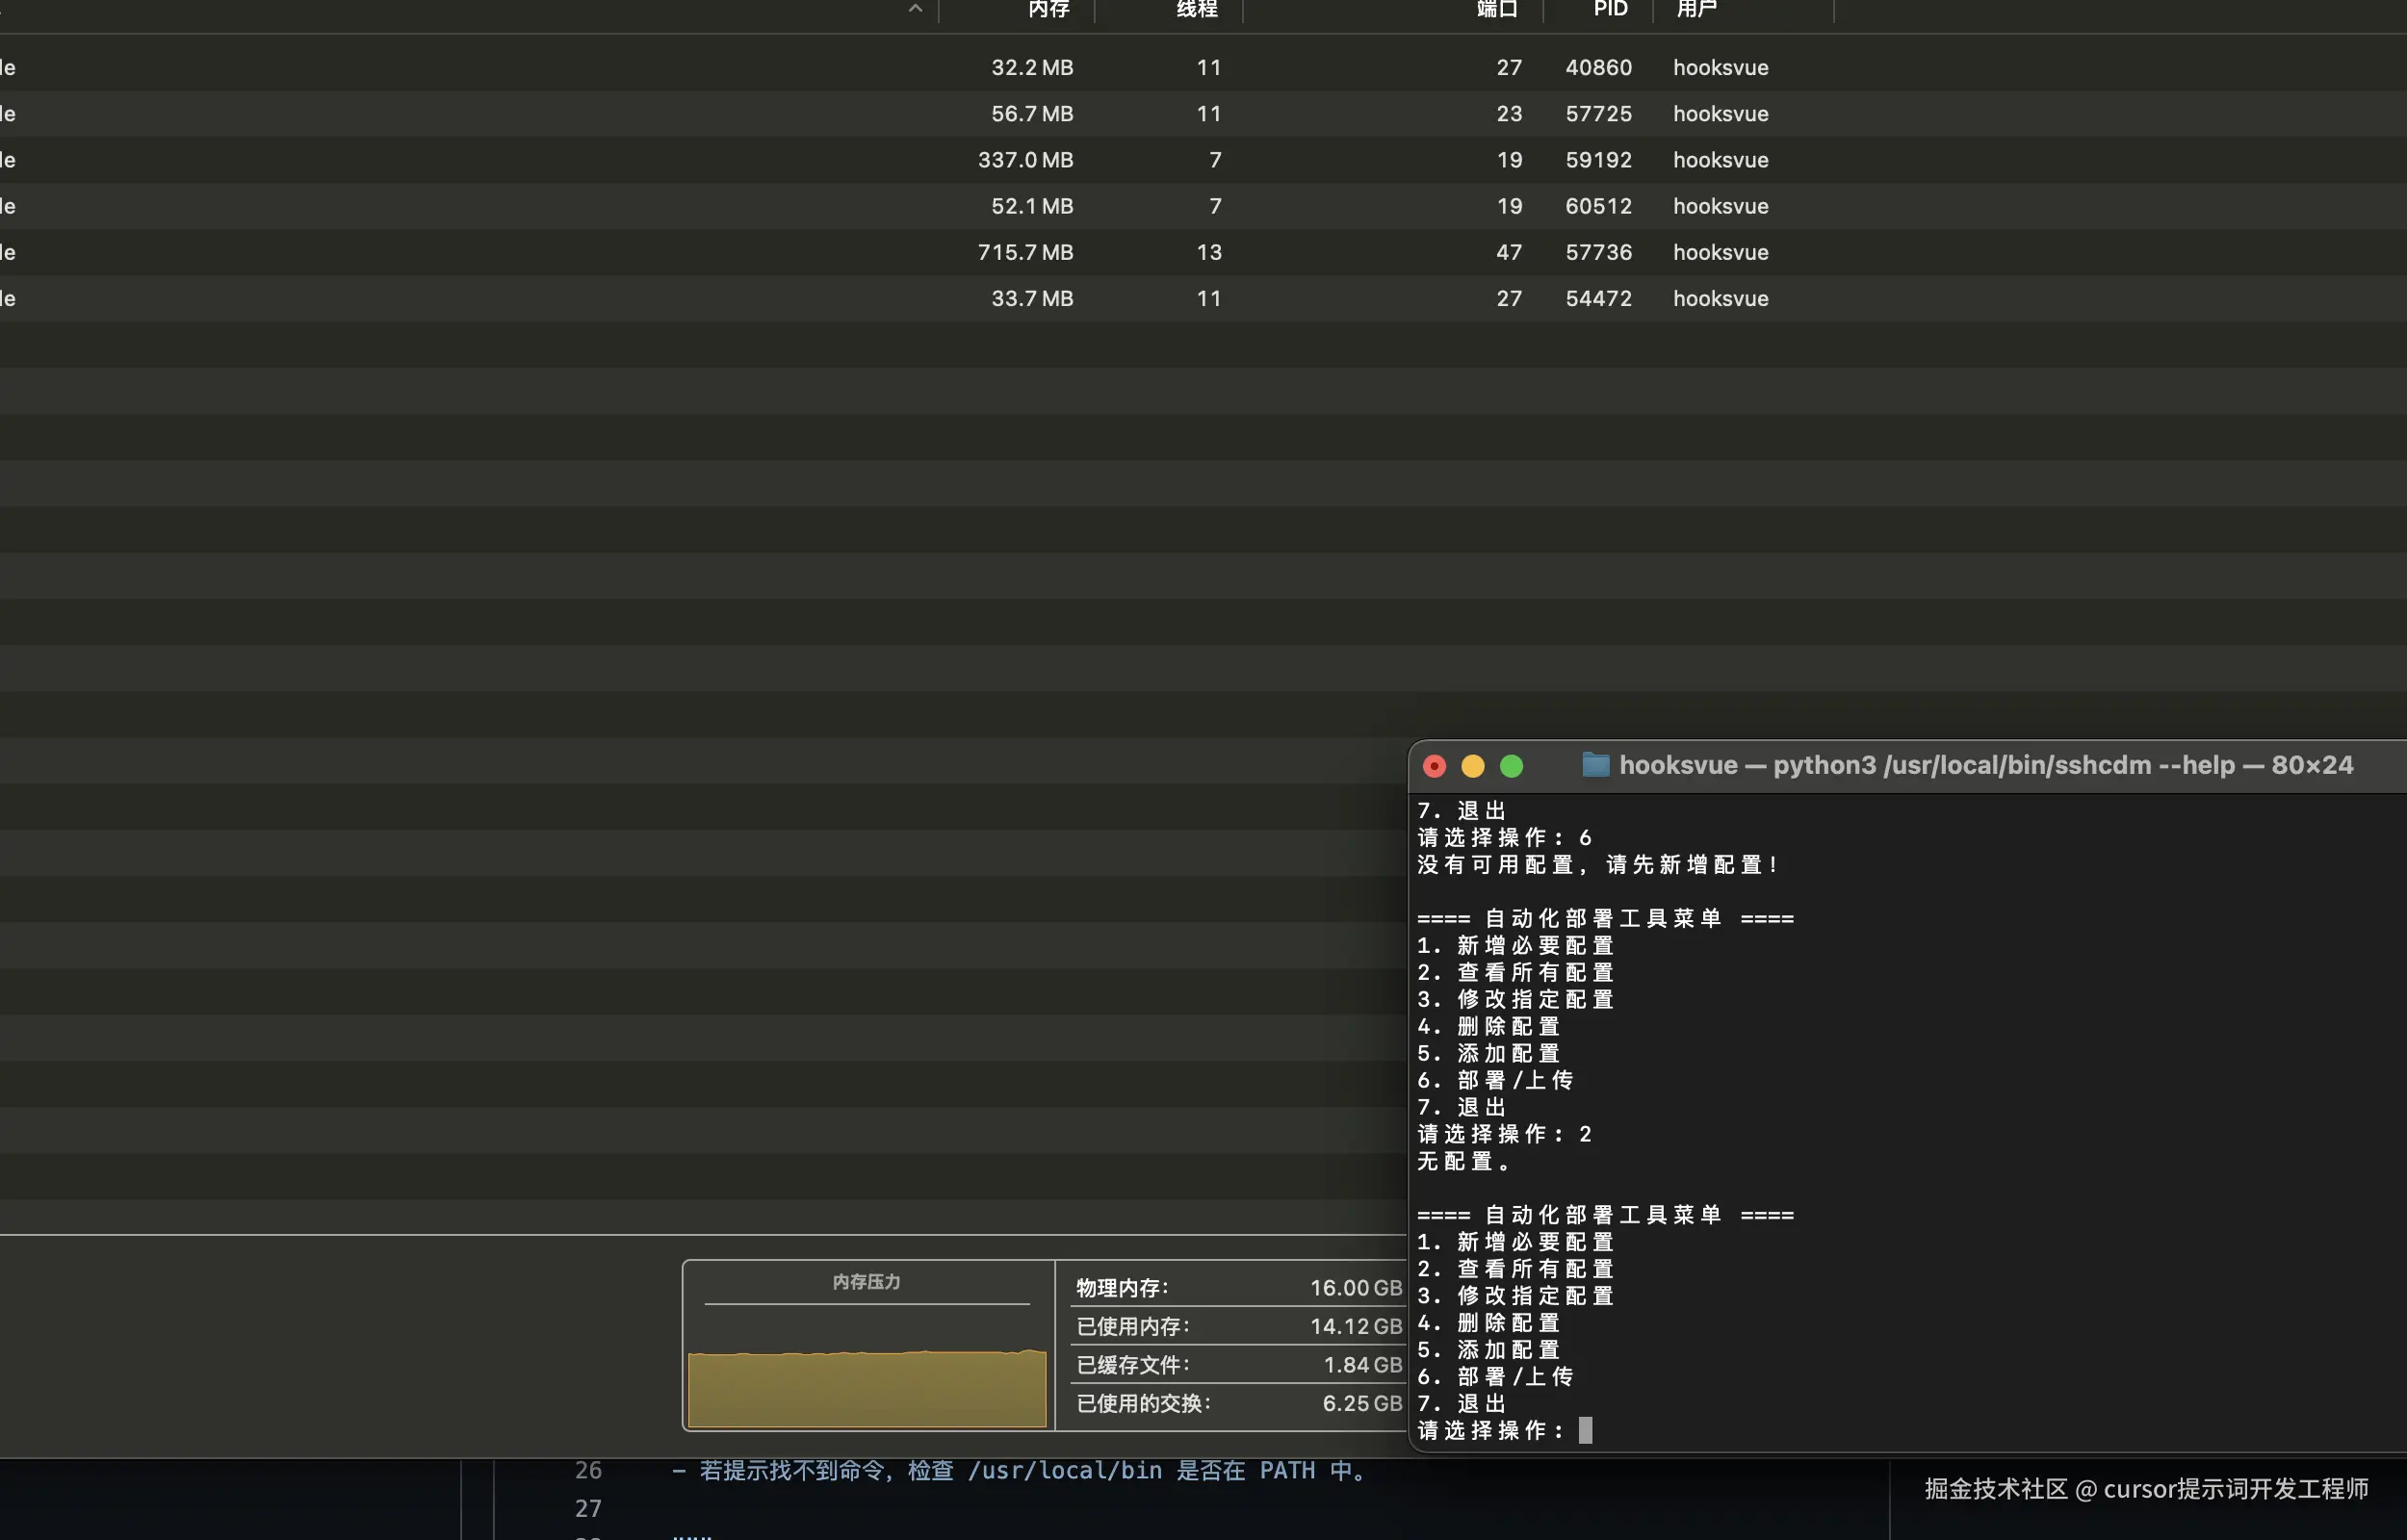Focus the terminal prompt cursor after 请选择操作
This screenshot has height=1540, width=2407.
[x=1585, y=1430]
